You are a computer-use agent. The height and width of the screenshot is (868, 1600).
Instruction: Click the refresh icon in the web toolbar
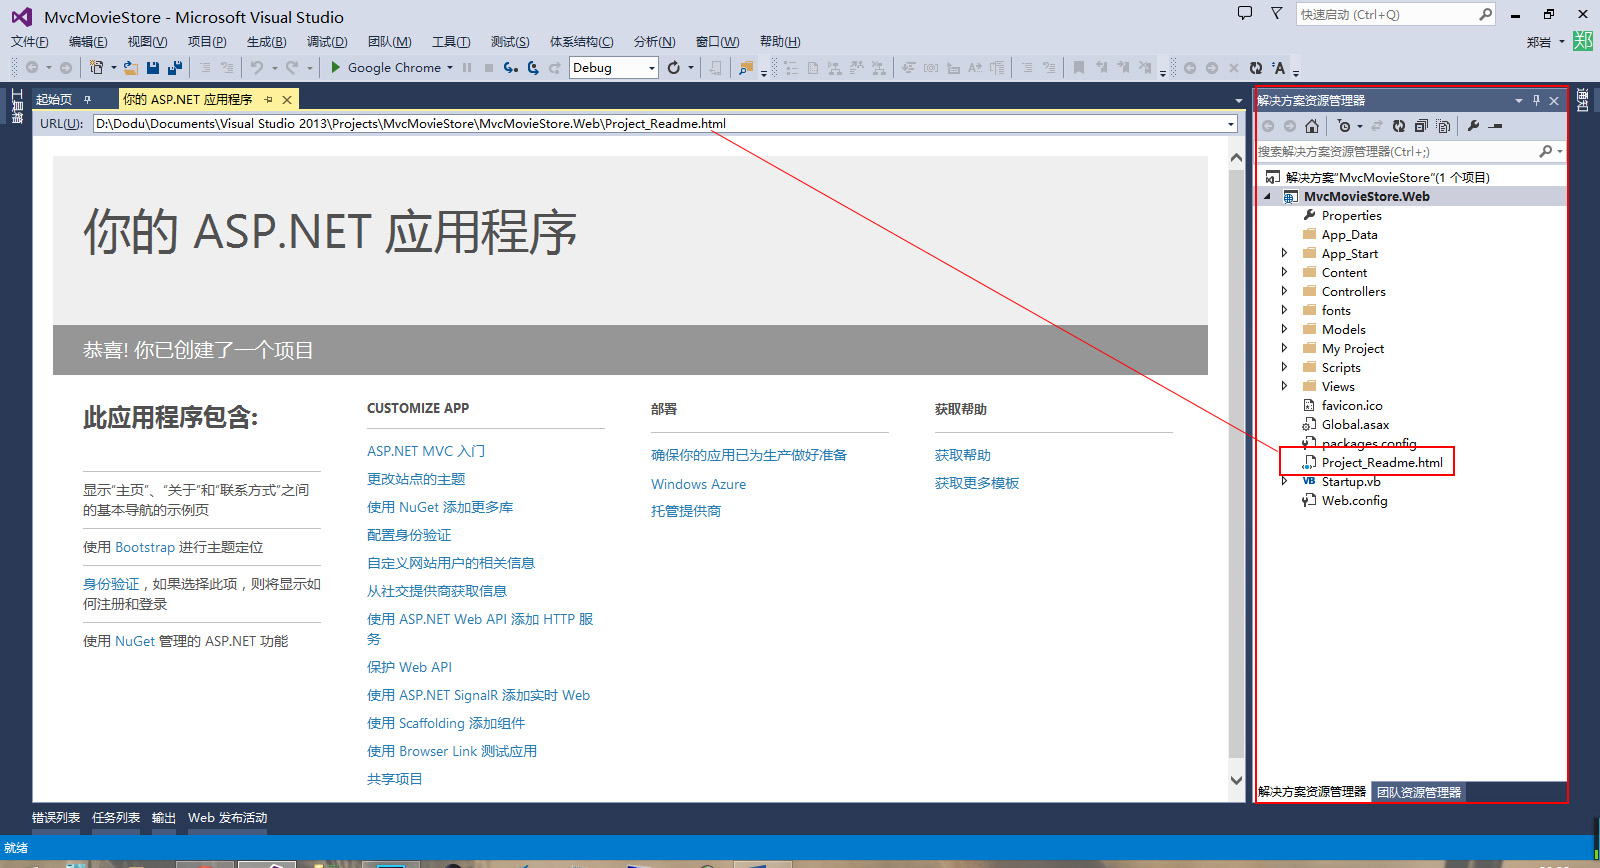(x=1256, y=68)
